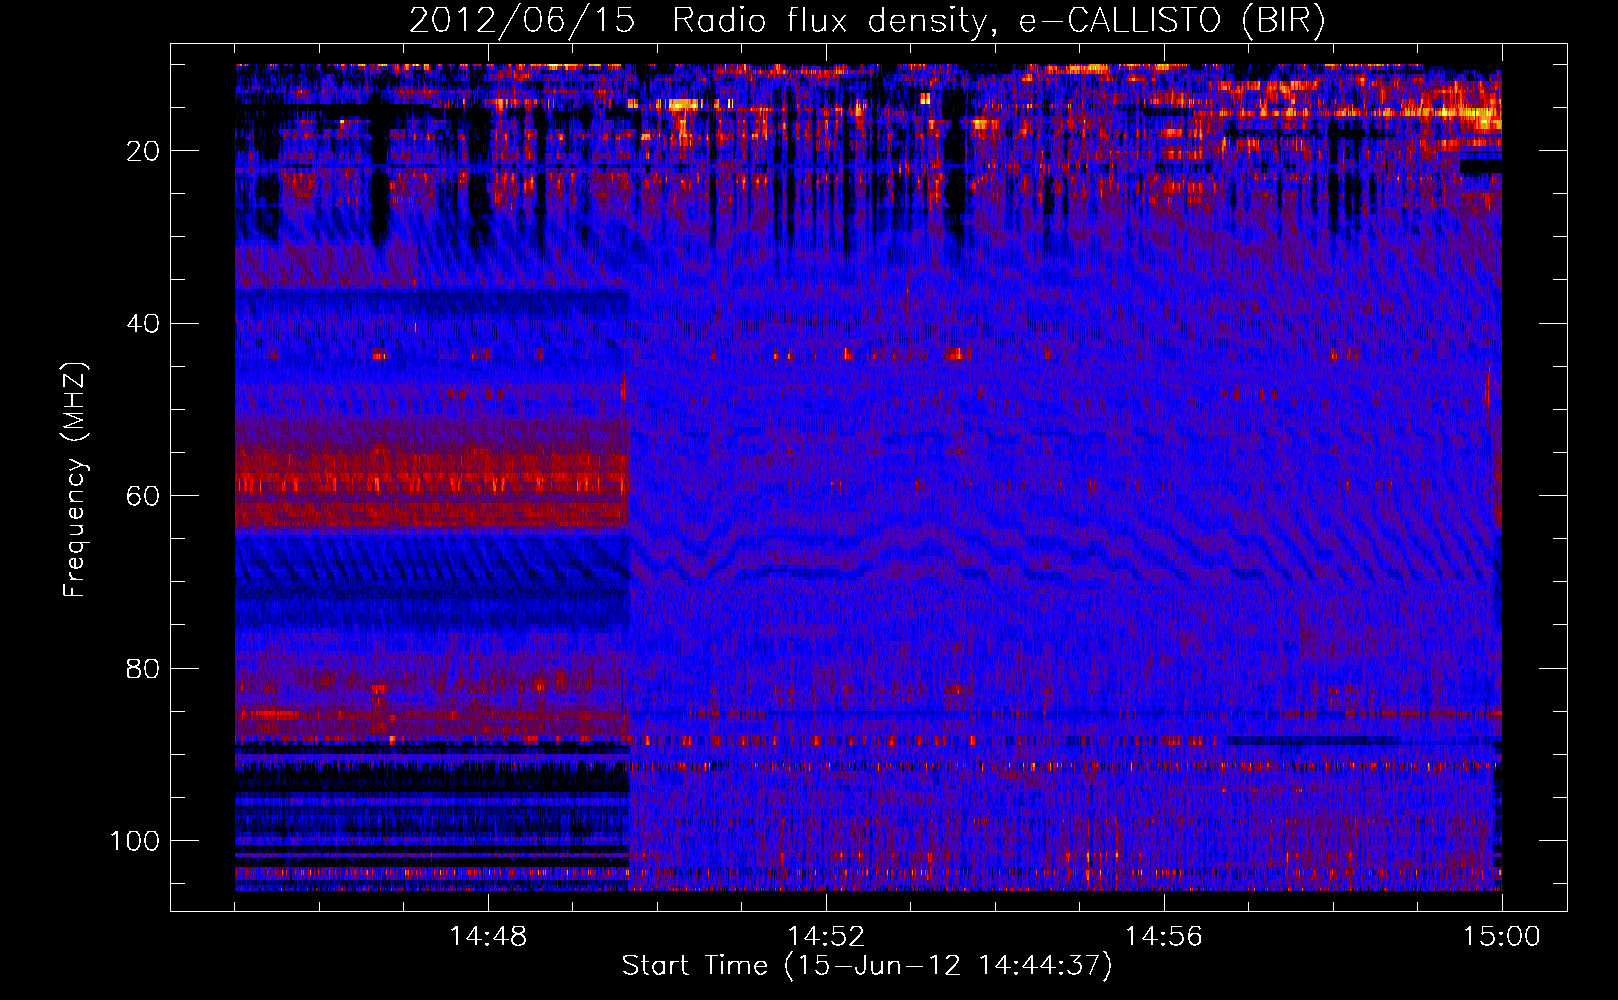The width and height of the screenshot is (1618, 1000).
Task: Click the 'Start Time (15-Jun-12 14:44:37)' label
Action: [867, 966]
